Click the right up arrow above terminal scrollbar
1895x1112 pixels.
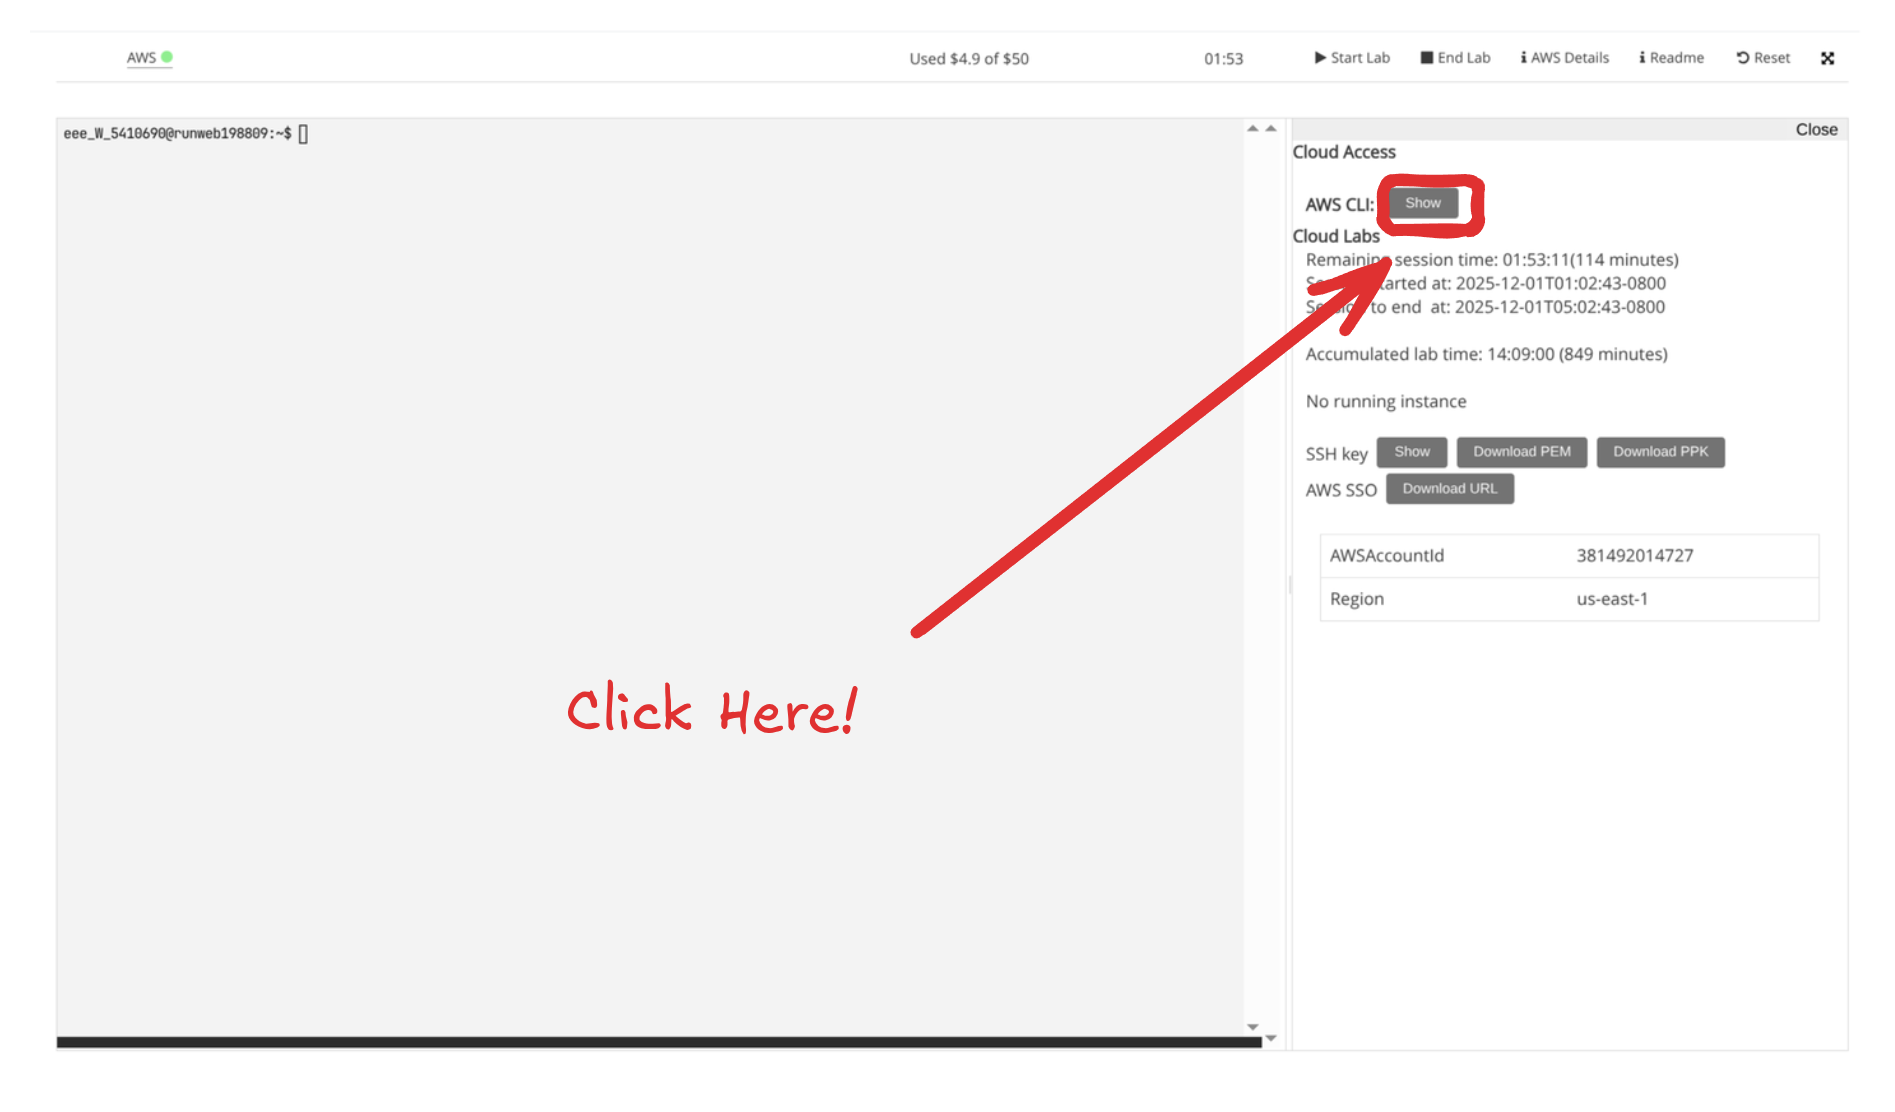tap(1271, 128)
